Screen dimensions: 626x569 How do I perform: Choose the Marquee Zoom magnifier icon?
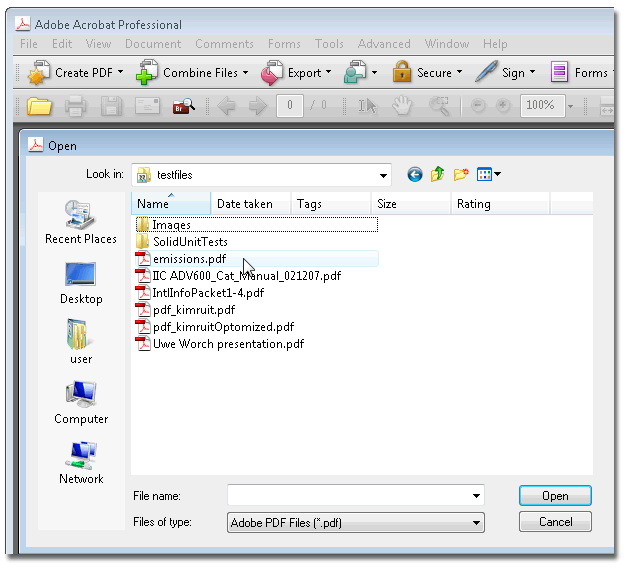click(439, 105)
